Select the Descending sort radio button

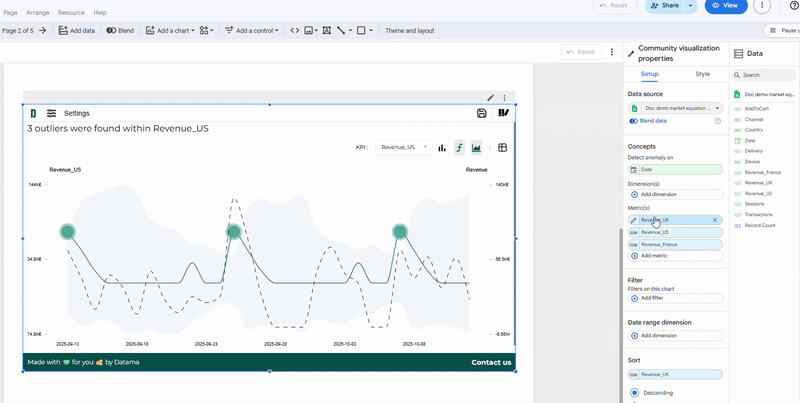click(634, 392)
